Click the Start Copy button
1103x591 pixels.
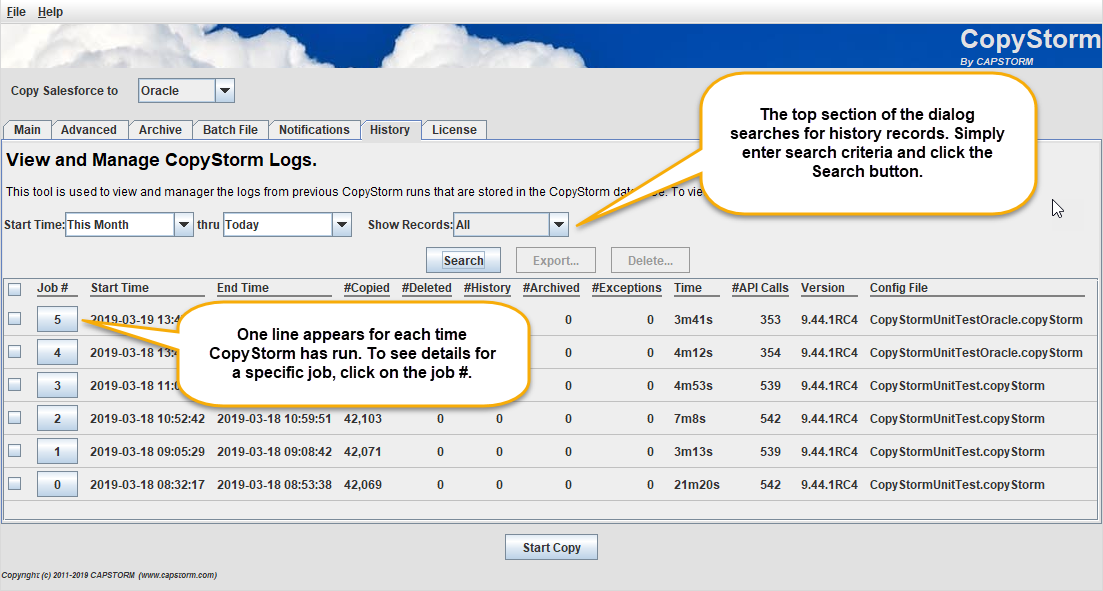click(552, 547)
